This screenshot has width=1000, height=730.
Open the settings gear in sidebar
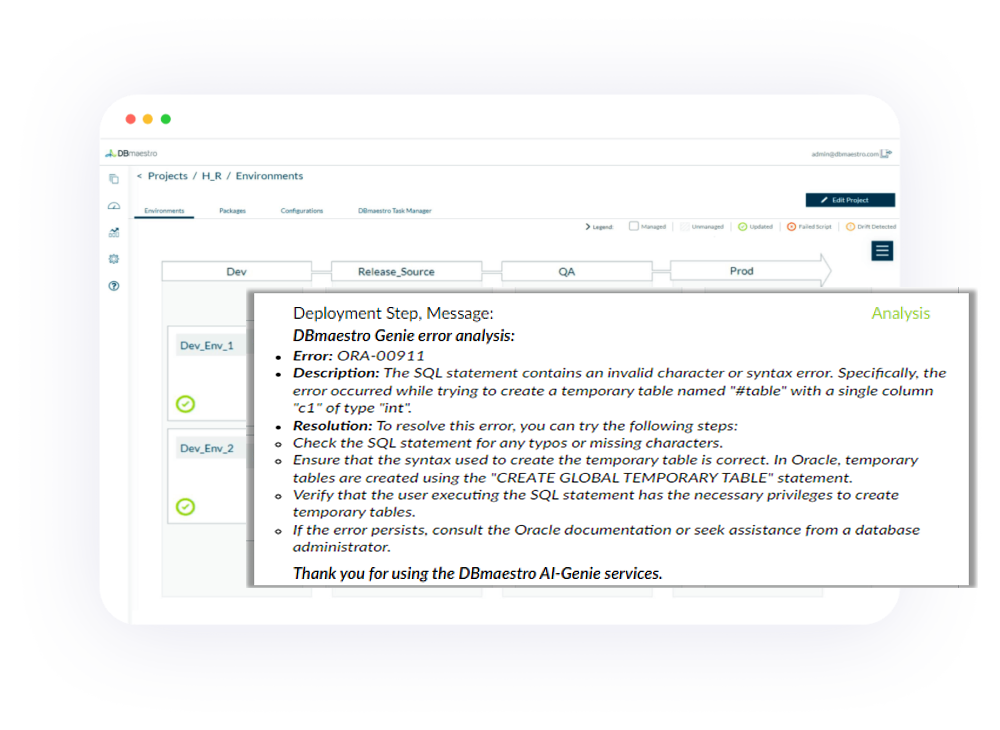coord(114,259)
